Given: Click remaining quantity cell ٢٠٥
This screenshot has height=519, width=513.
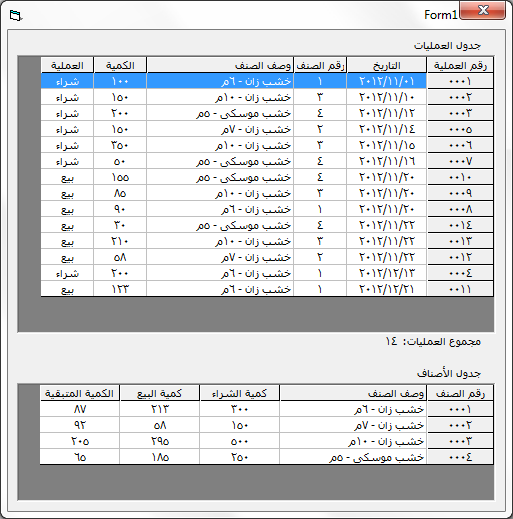Looking at the screenshot, I should pyautogui.click(x=79, y=441).
